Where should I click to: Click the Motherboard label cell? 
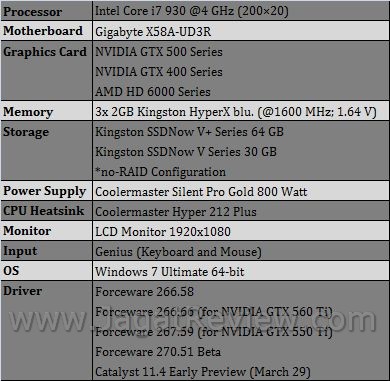pyautogui.click(x=46, y=31)
